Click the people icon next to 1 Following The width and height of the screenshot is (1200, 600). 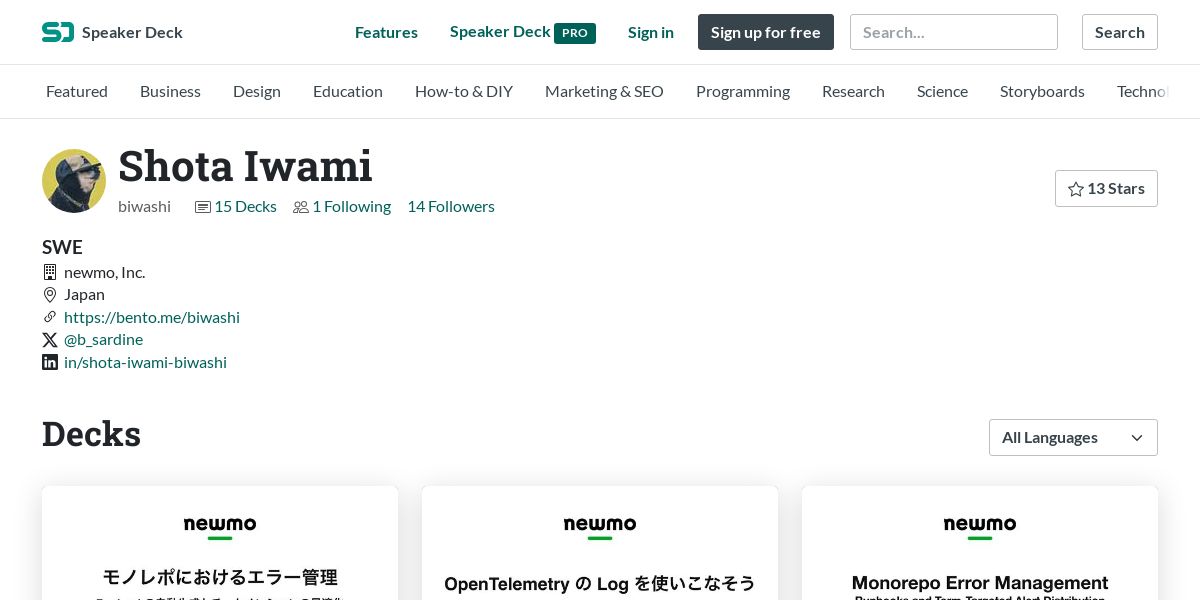click(301, 207)
